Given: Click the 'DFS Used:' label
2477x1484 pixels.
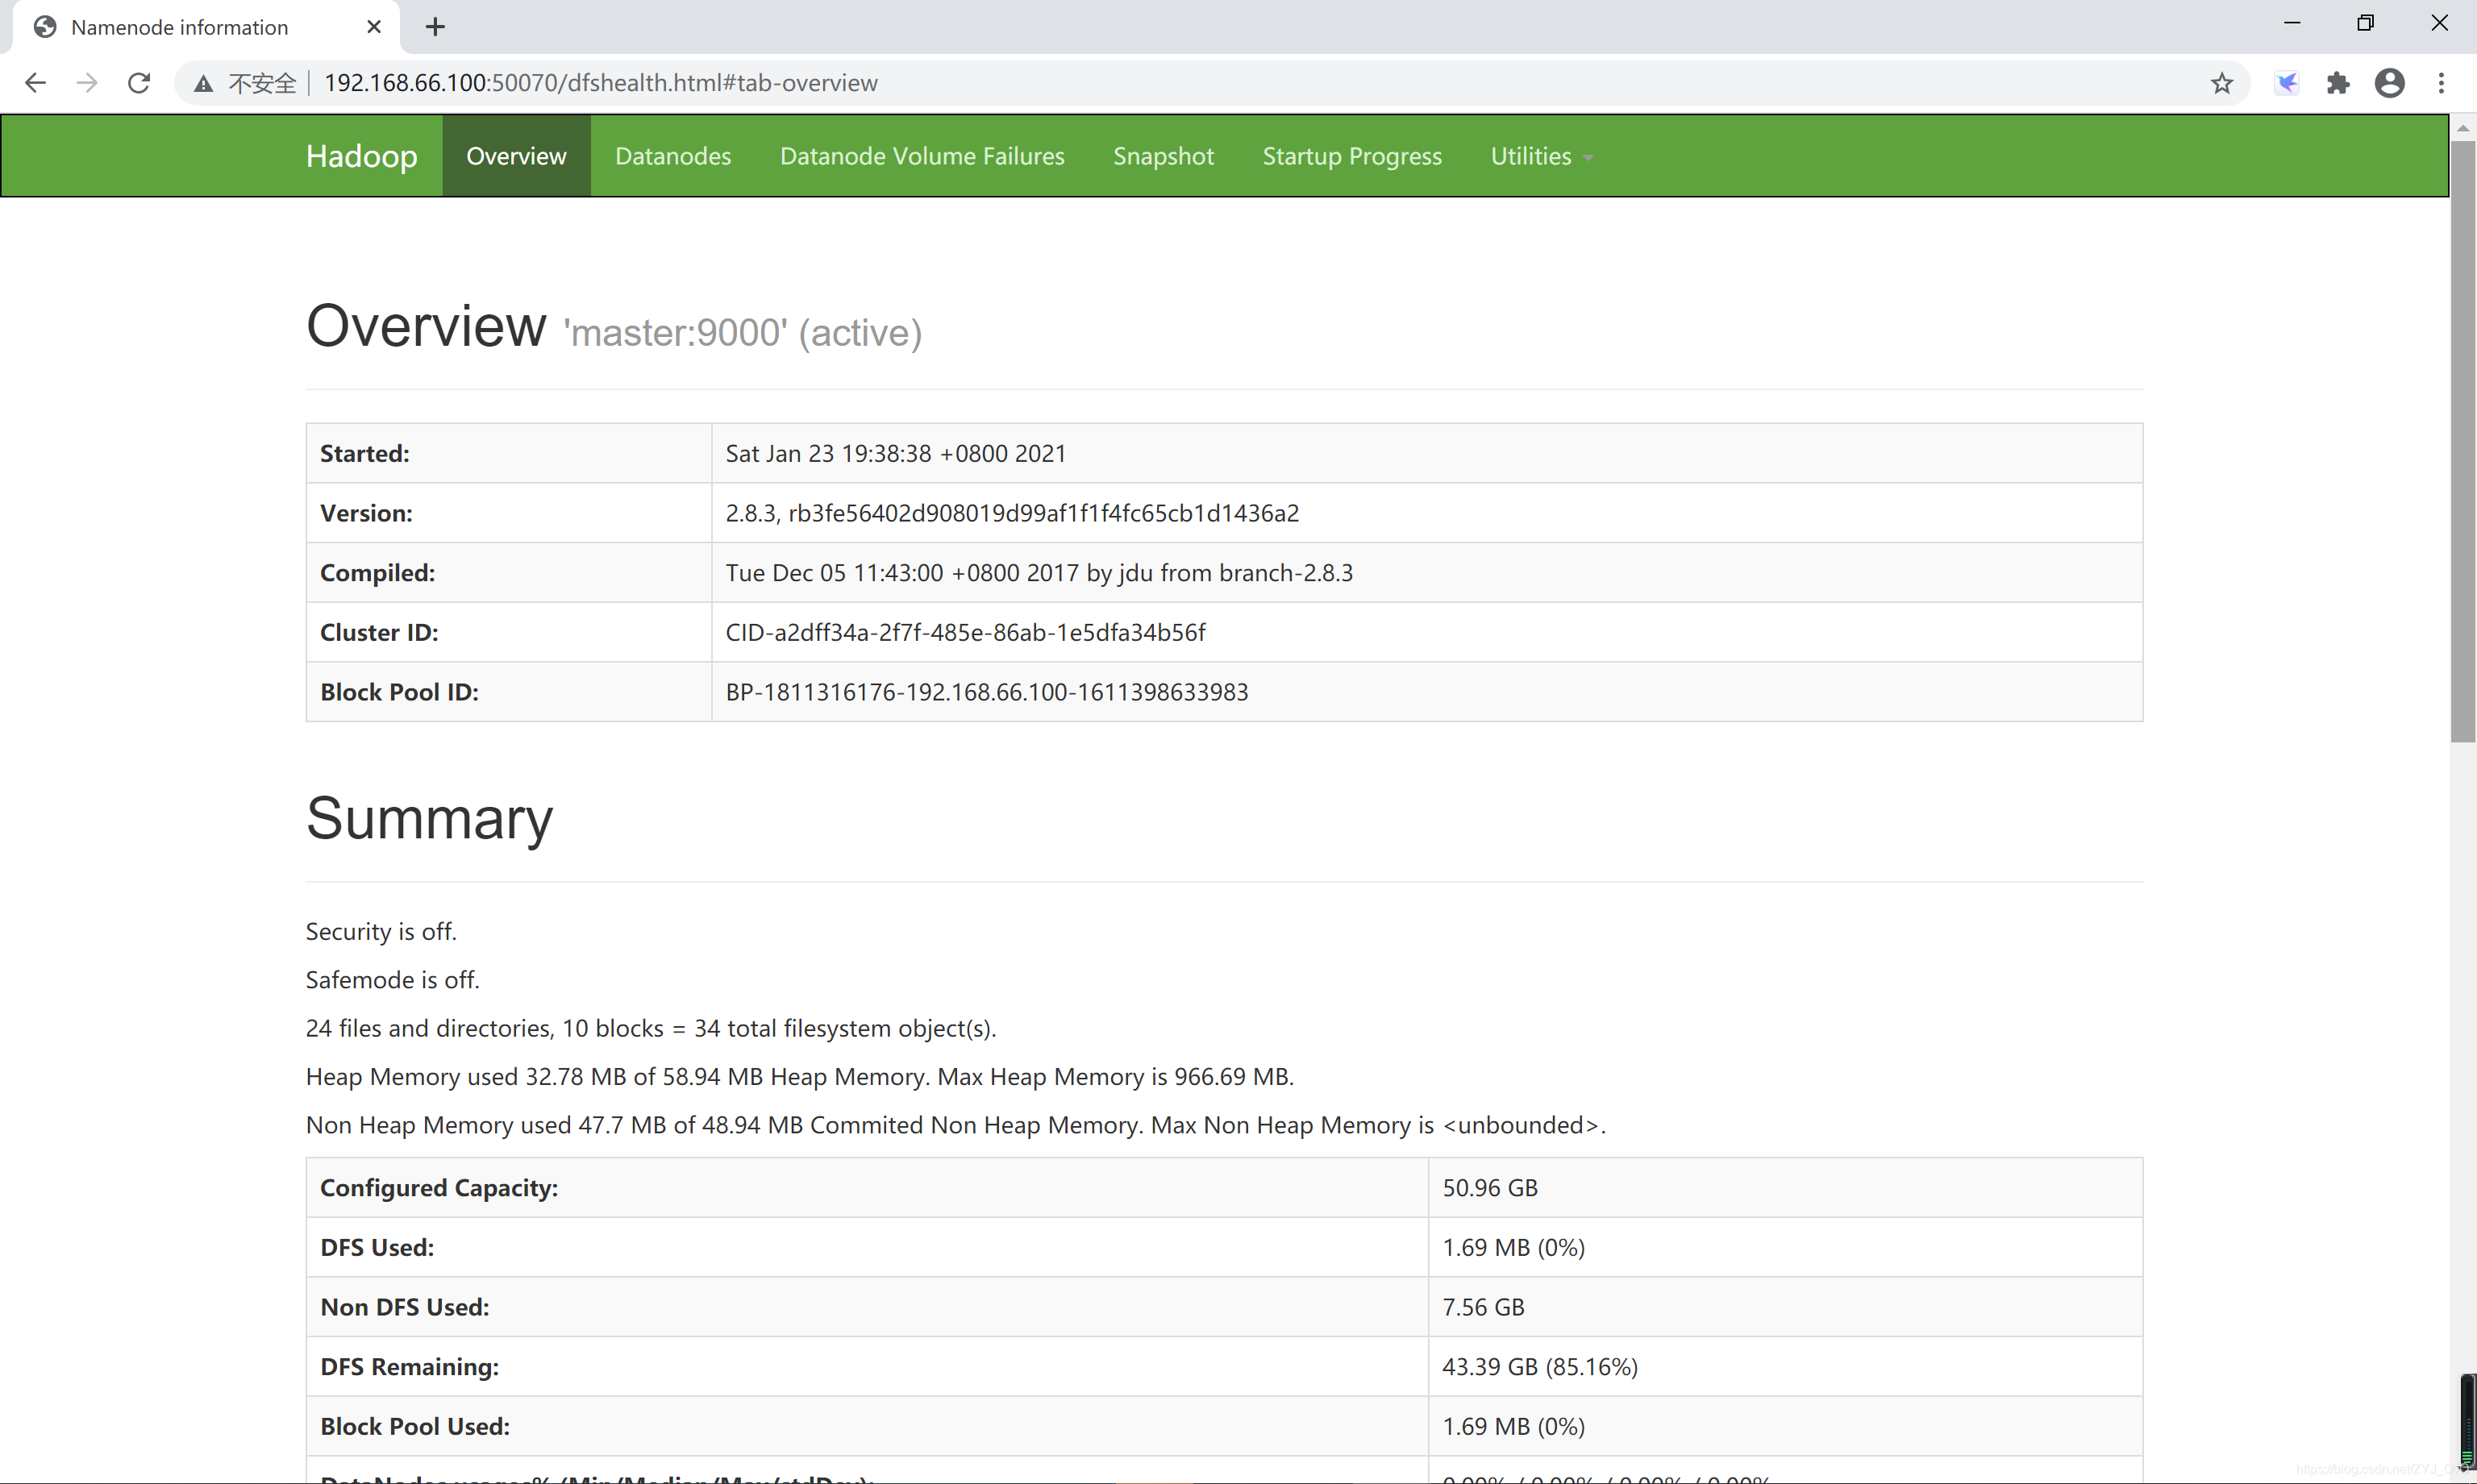Looking at the screenshot, I should coord(377,1248).
